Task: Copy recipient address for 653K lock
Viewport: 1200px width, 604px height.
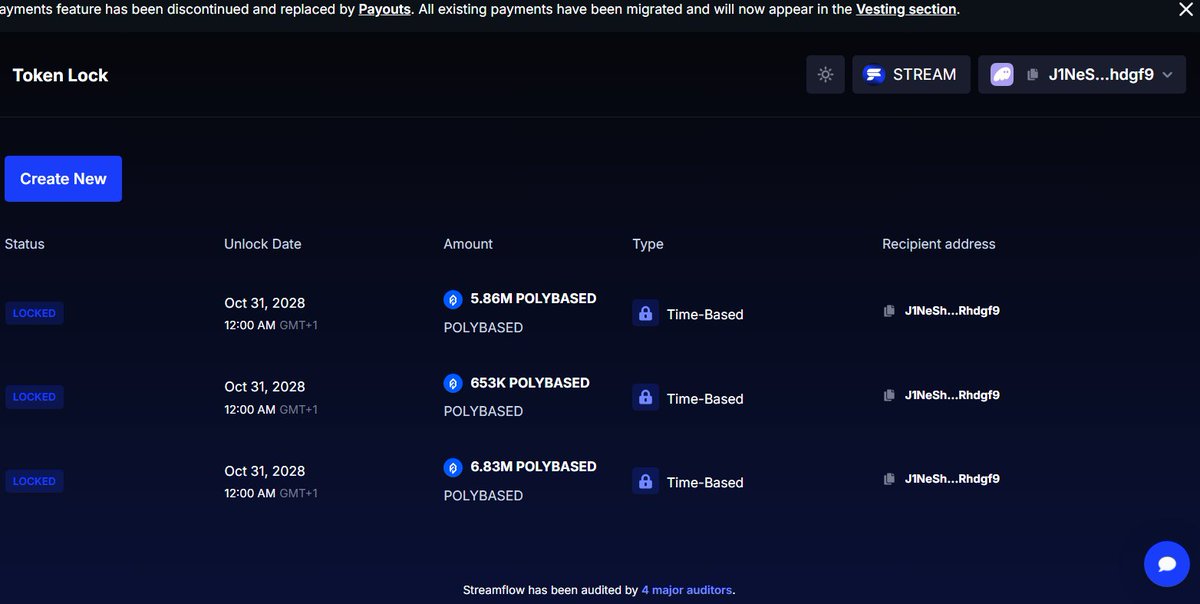Action: pos(889,395)
